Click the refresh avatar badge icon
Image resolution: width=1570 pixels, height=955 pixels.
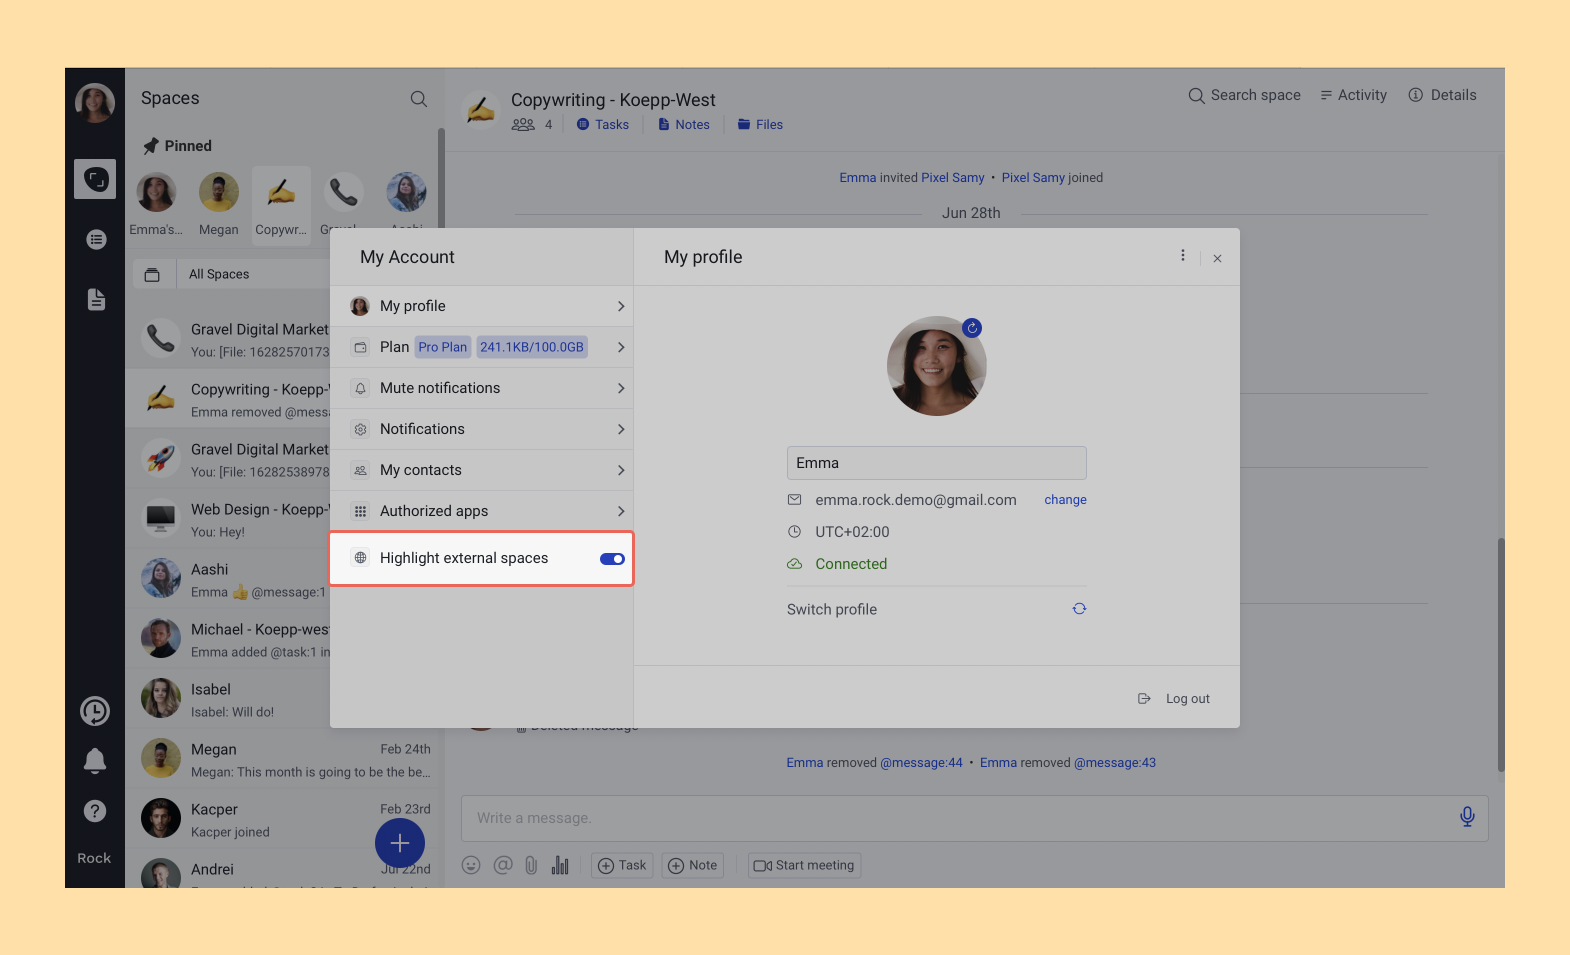point(972,328)
